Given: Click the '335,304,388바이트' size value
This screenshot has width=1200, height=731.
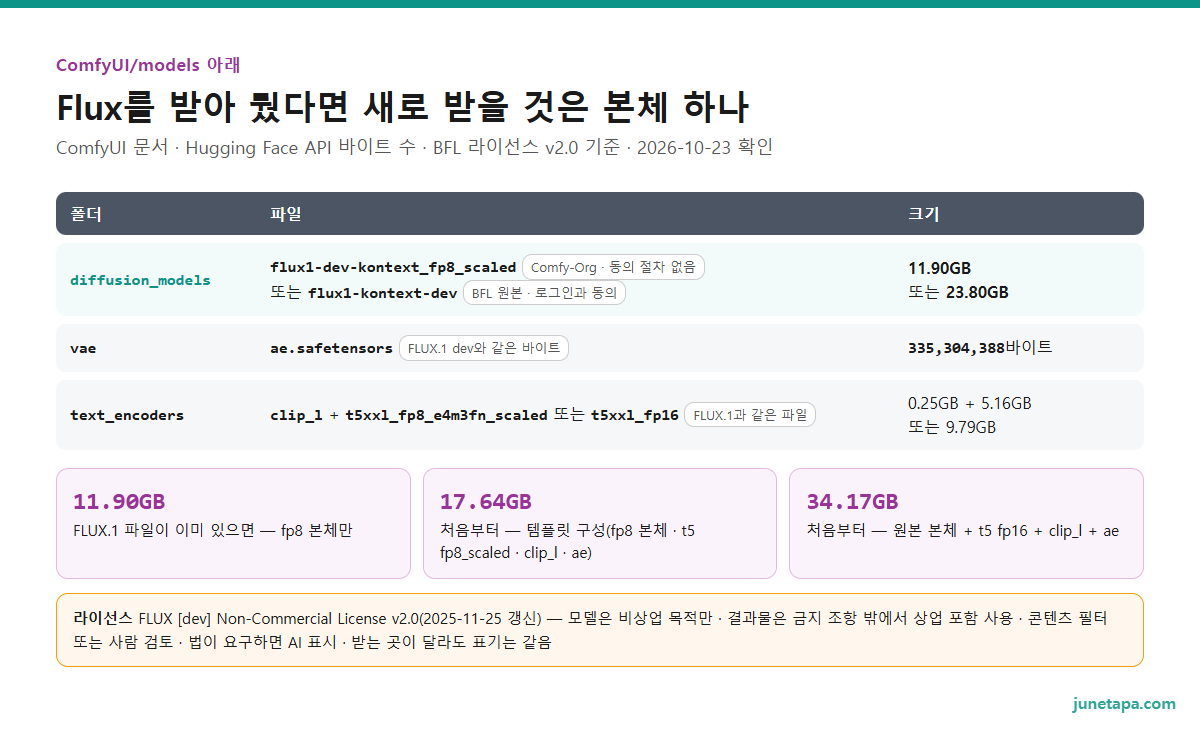Looking at the screenshot, I should point(980,347).
